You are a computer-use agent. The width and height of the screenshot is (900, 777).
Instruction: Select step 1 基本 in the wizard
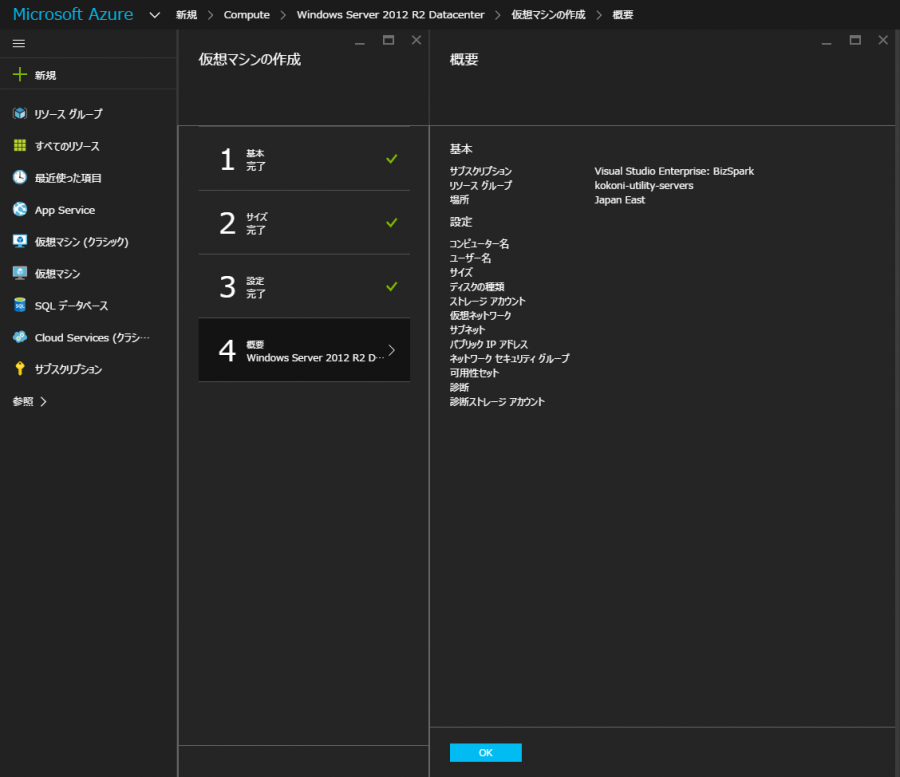point(304,159)
